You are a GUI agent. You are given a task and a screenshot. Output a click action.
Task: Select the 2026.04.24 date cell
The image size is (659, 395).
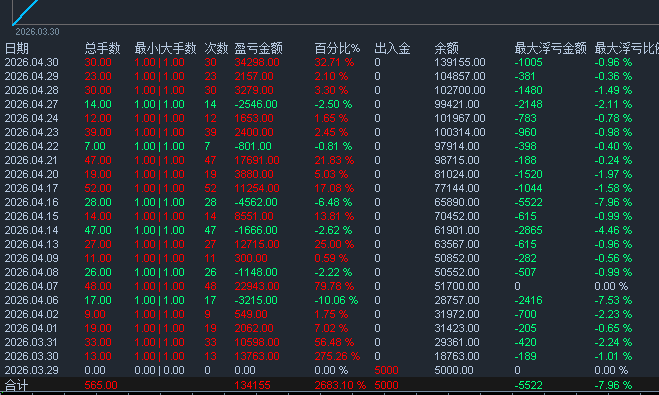click(x=32, y=118)
